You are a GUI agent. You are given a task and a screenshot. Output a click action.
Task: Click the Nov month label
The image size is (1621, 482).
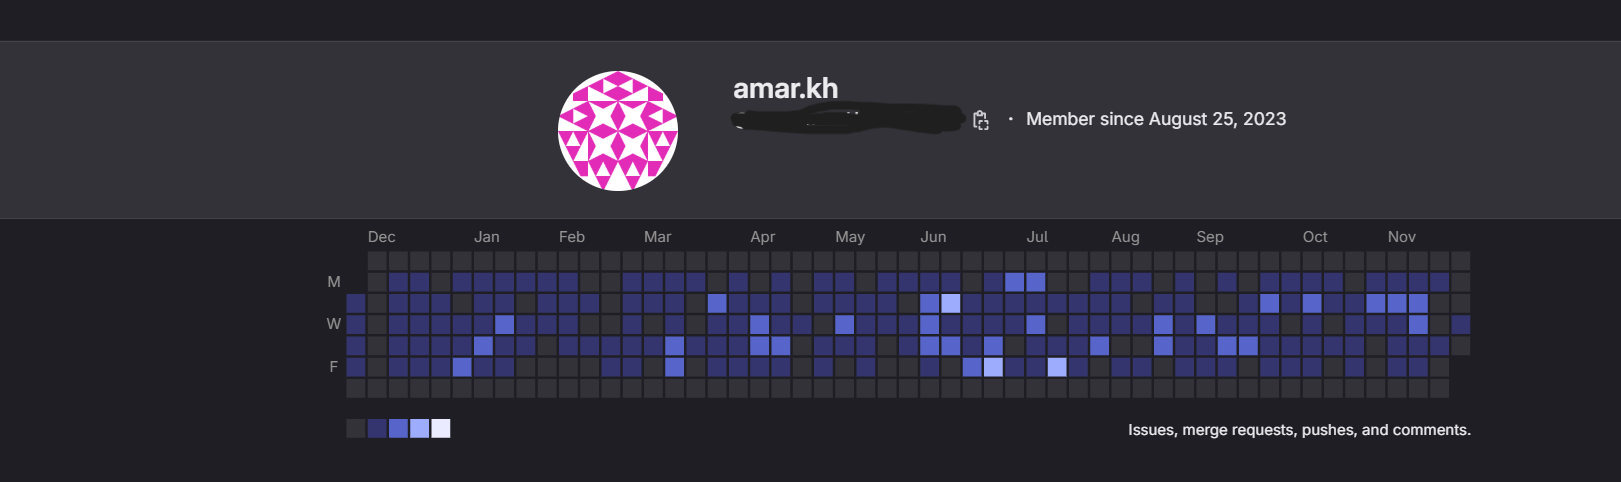point(1401,237)
